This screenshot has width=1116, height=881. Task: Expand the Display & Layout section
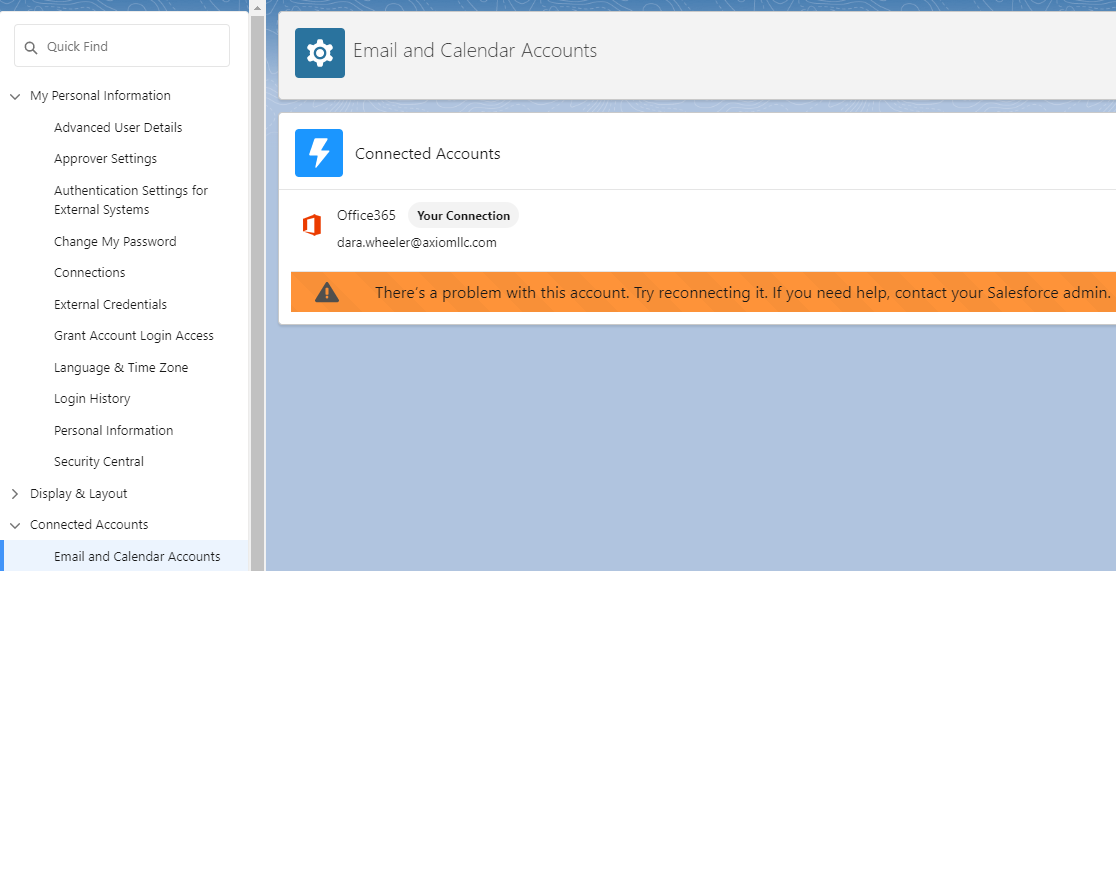tap(14, 493)
